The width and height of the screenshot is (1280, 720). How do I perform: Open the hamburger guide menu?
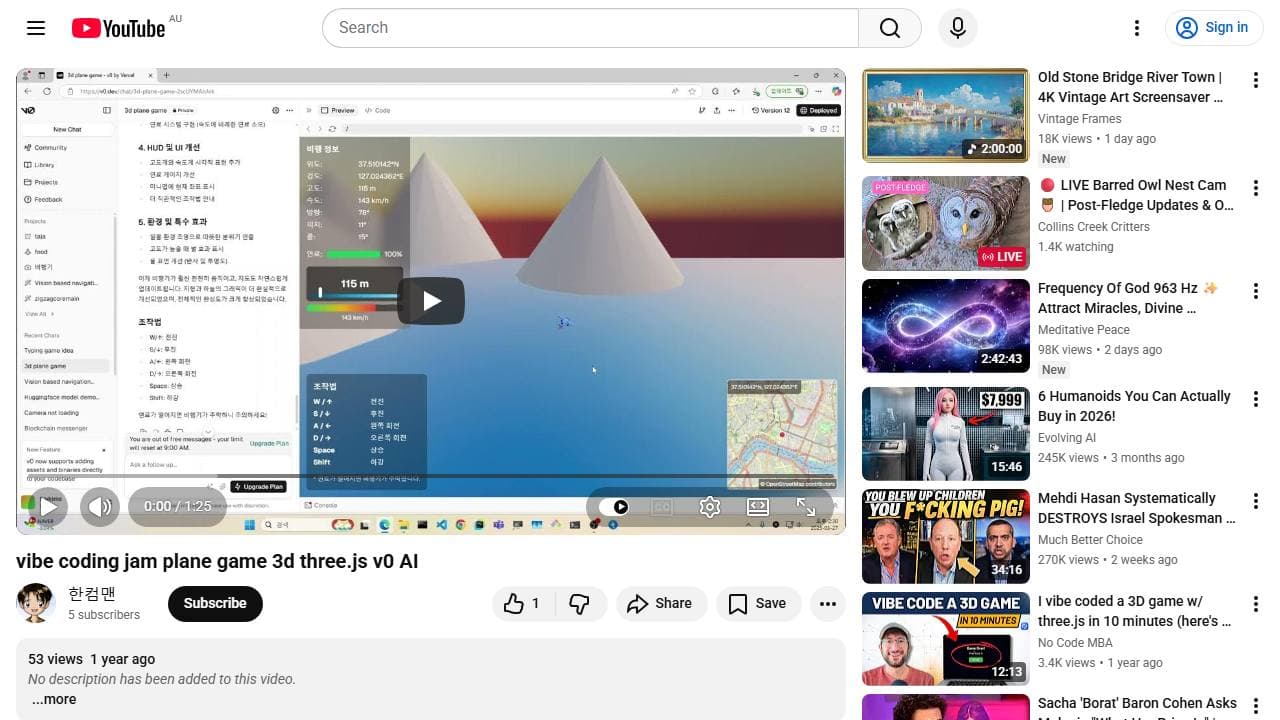[36, 28]
